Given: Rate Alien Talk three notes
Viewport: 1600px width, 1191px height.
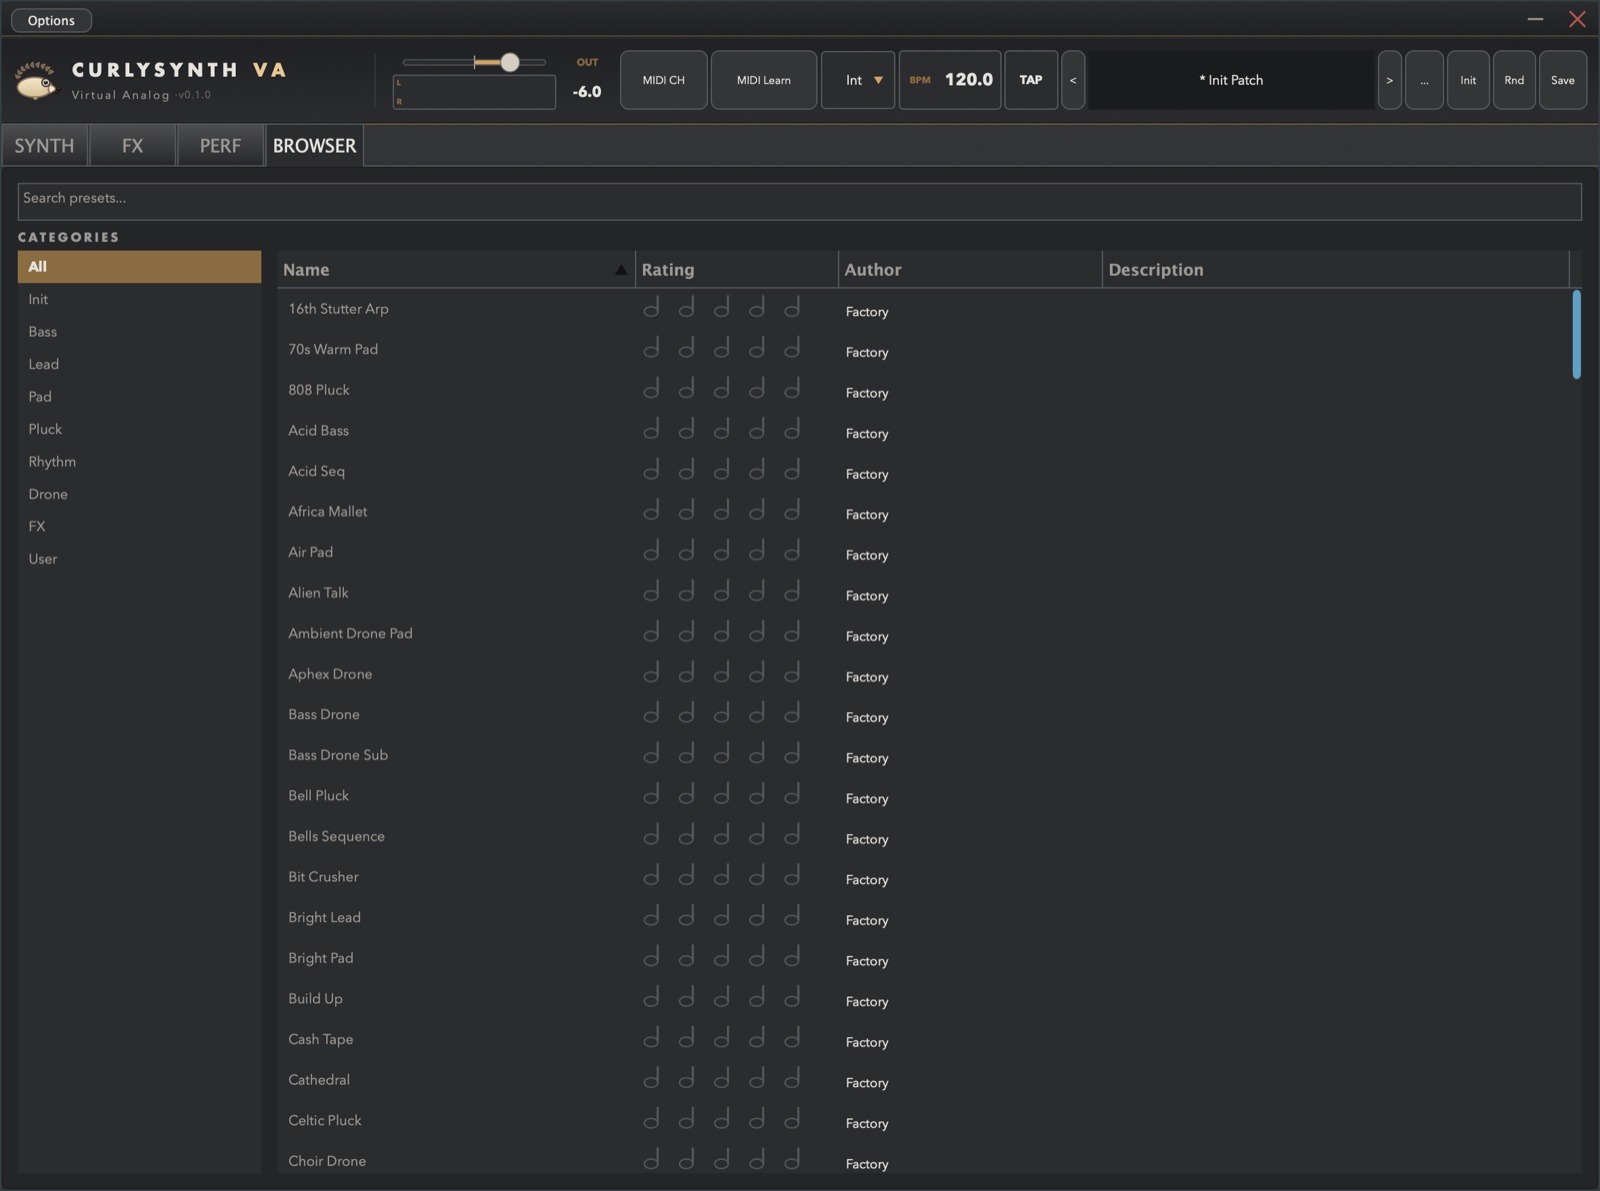Looking at the screenshot, I should (721, 592).
